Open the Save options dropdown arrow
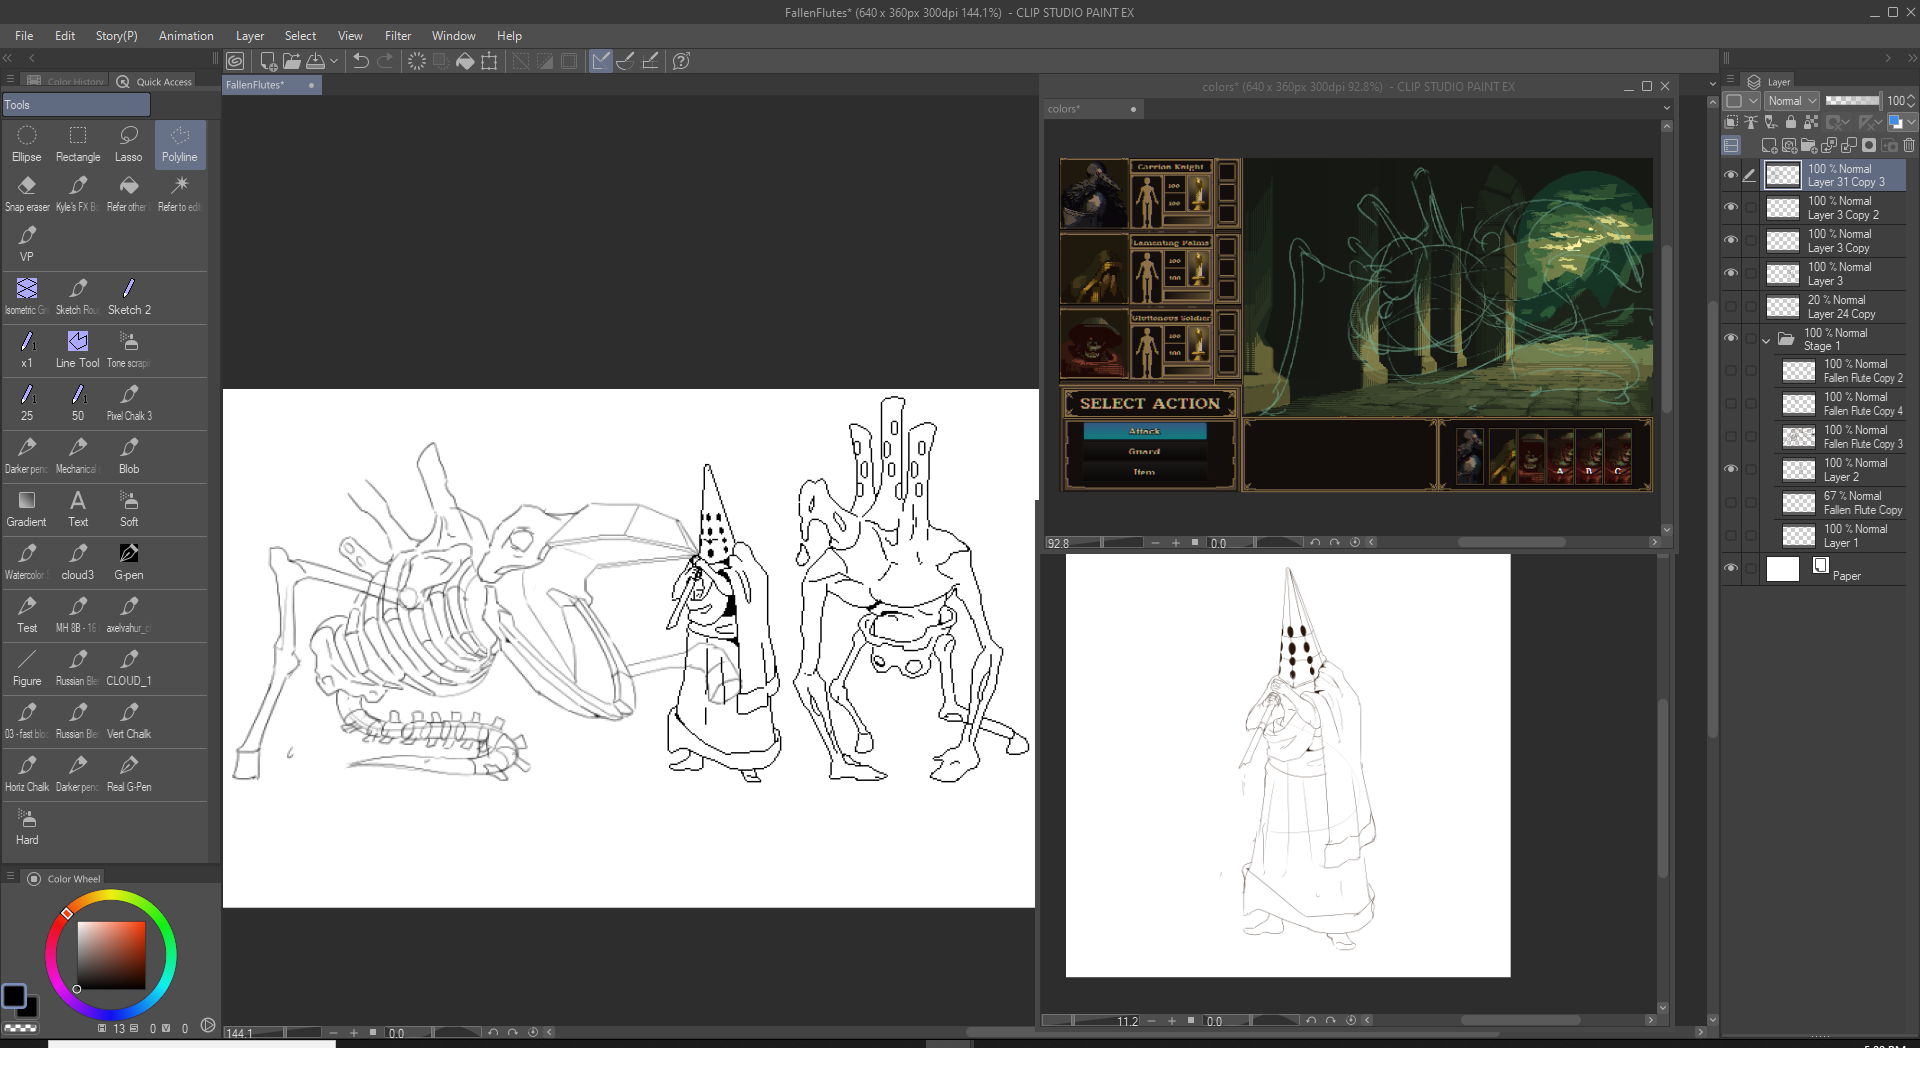Viewport: 1920px width, 1080px height. point(334,61)
